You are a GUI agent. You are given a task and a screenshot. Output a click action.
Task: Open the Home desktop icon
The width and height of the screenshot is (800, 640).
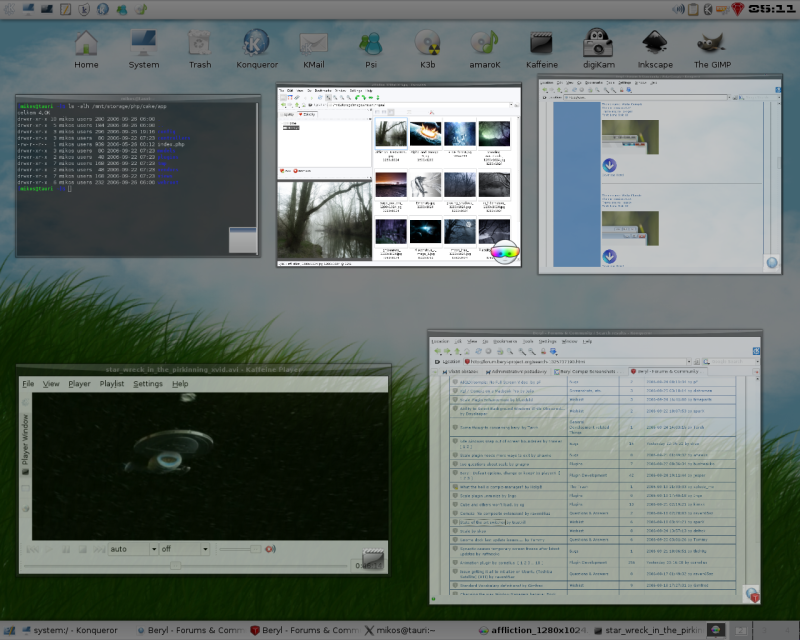coord(86,49)
